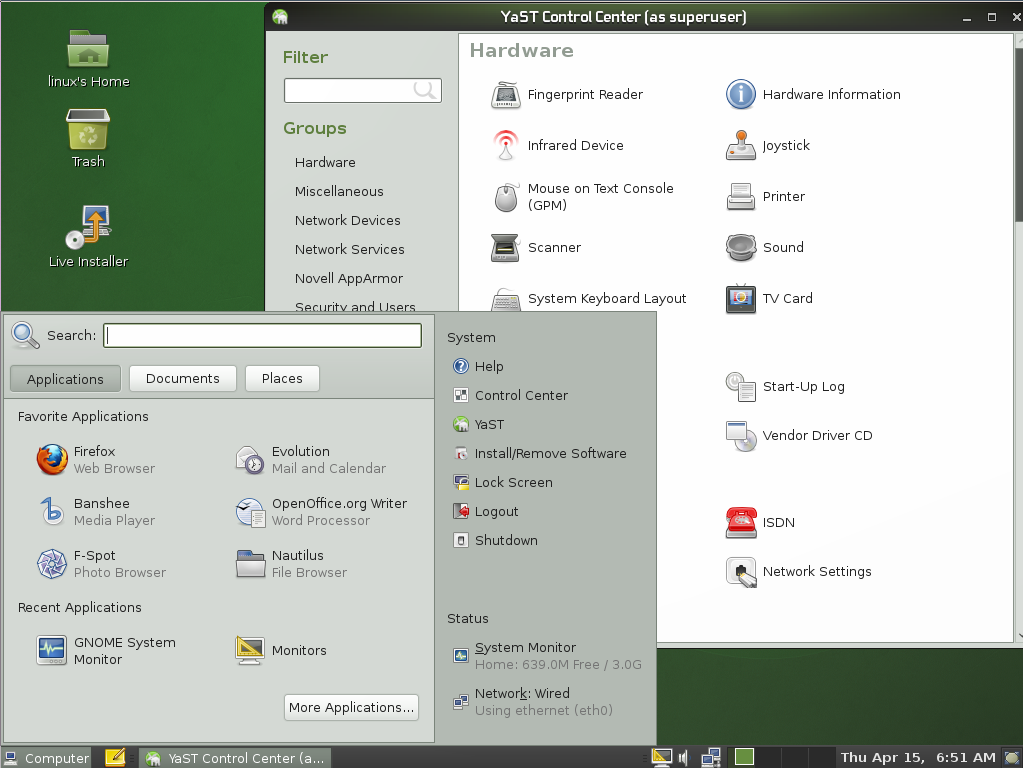The image size is (1023, 768).
Task: Open Mouse on Text Console (GPM) icon
Action: tap(506, 197)
